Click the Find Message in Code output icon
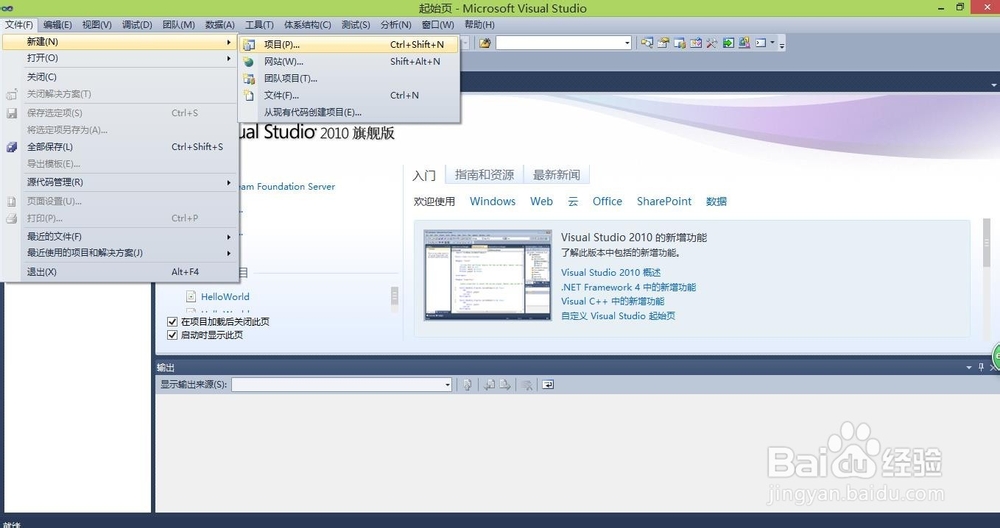The image size is (1000, 528). click(467, 385)
